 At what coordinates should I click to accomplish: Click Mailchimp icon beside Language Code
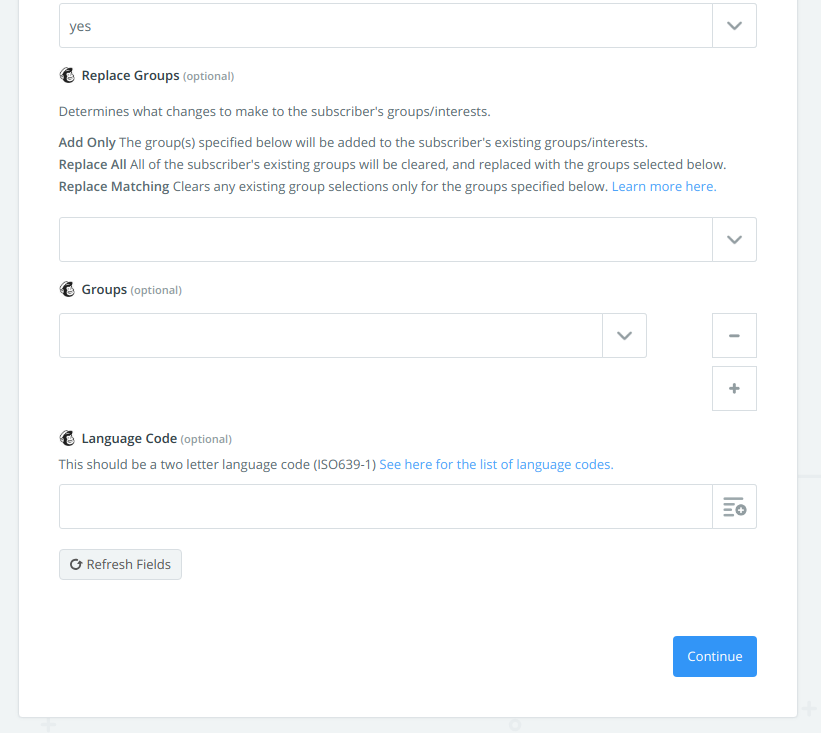(x=67, y=438)
